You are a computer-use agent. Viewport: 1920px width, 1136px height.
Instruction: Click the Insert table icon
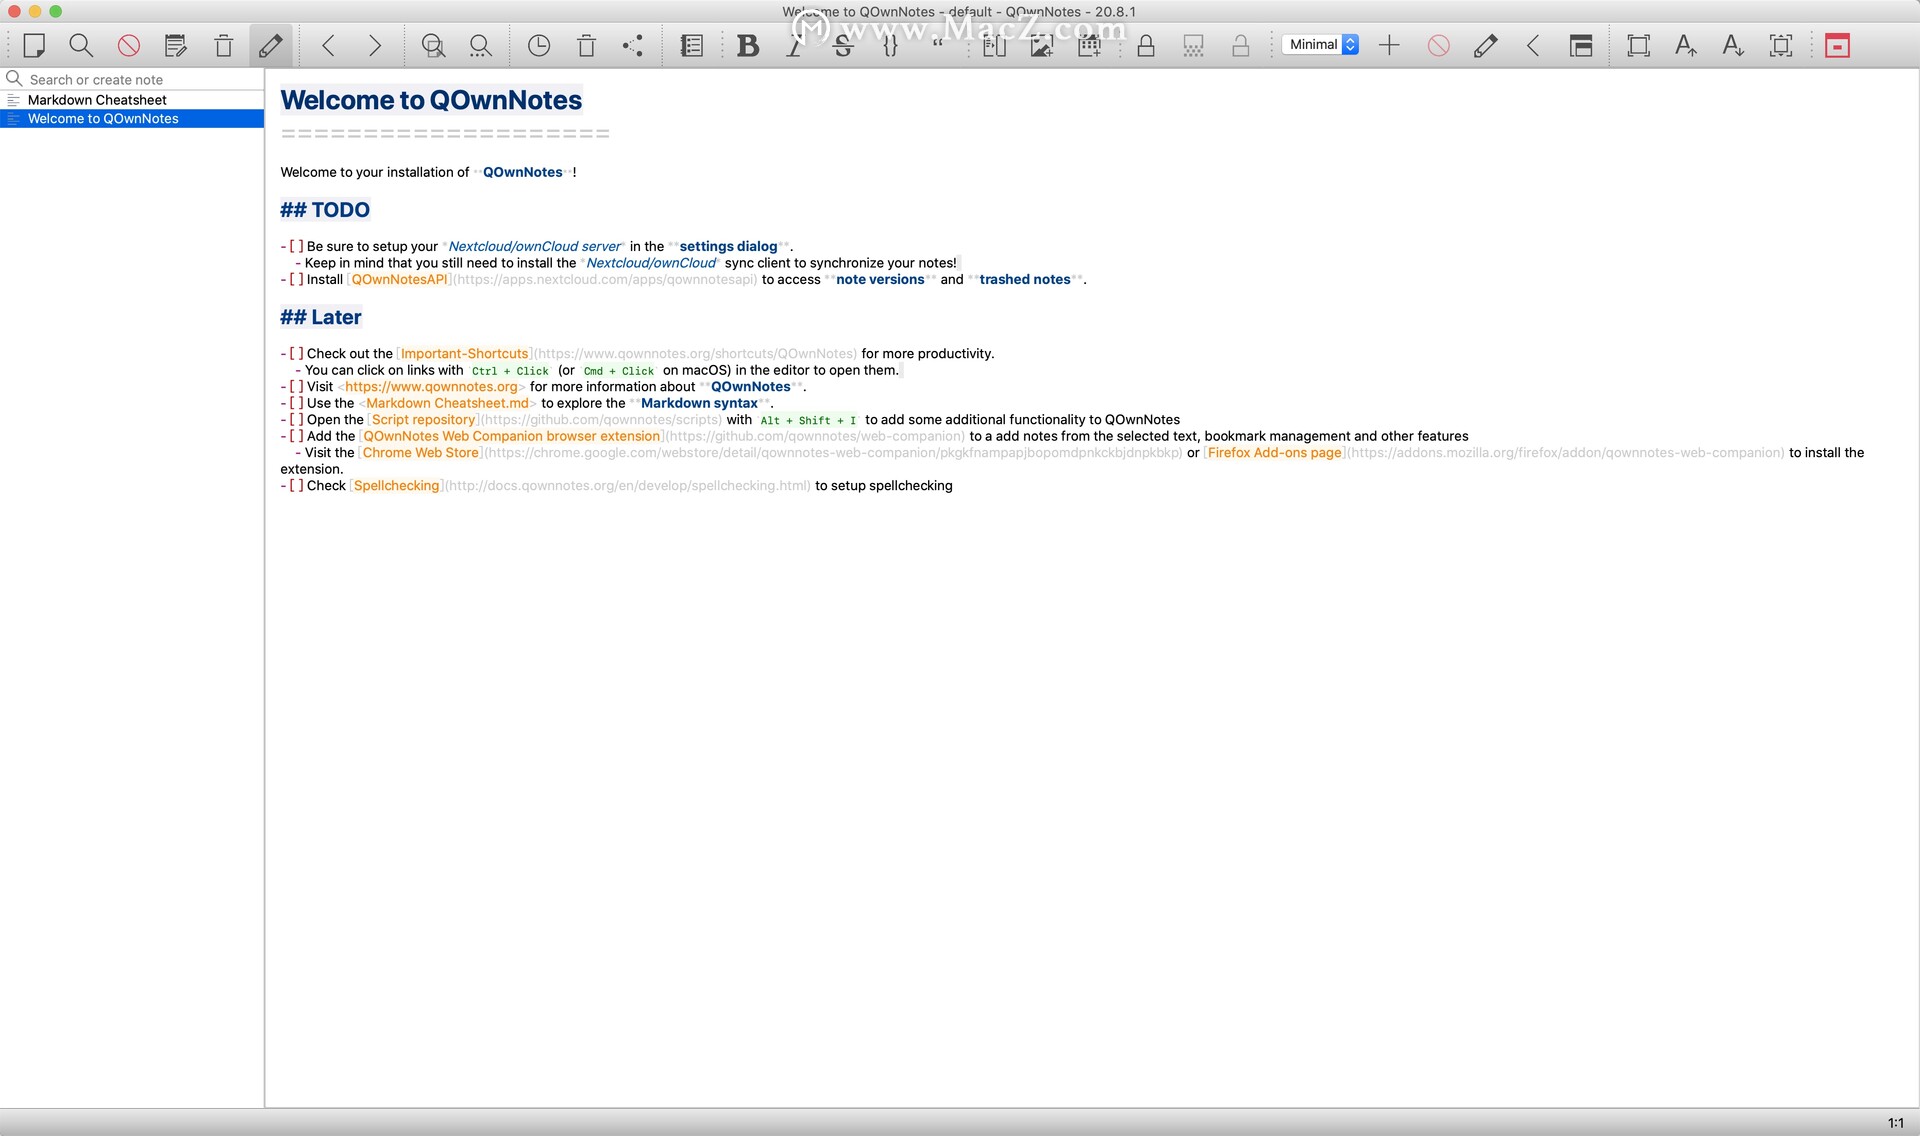point(1090,45)
